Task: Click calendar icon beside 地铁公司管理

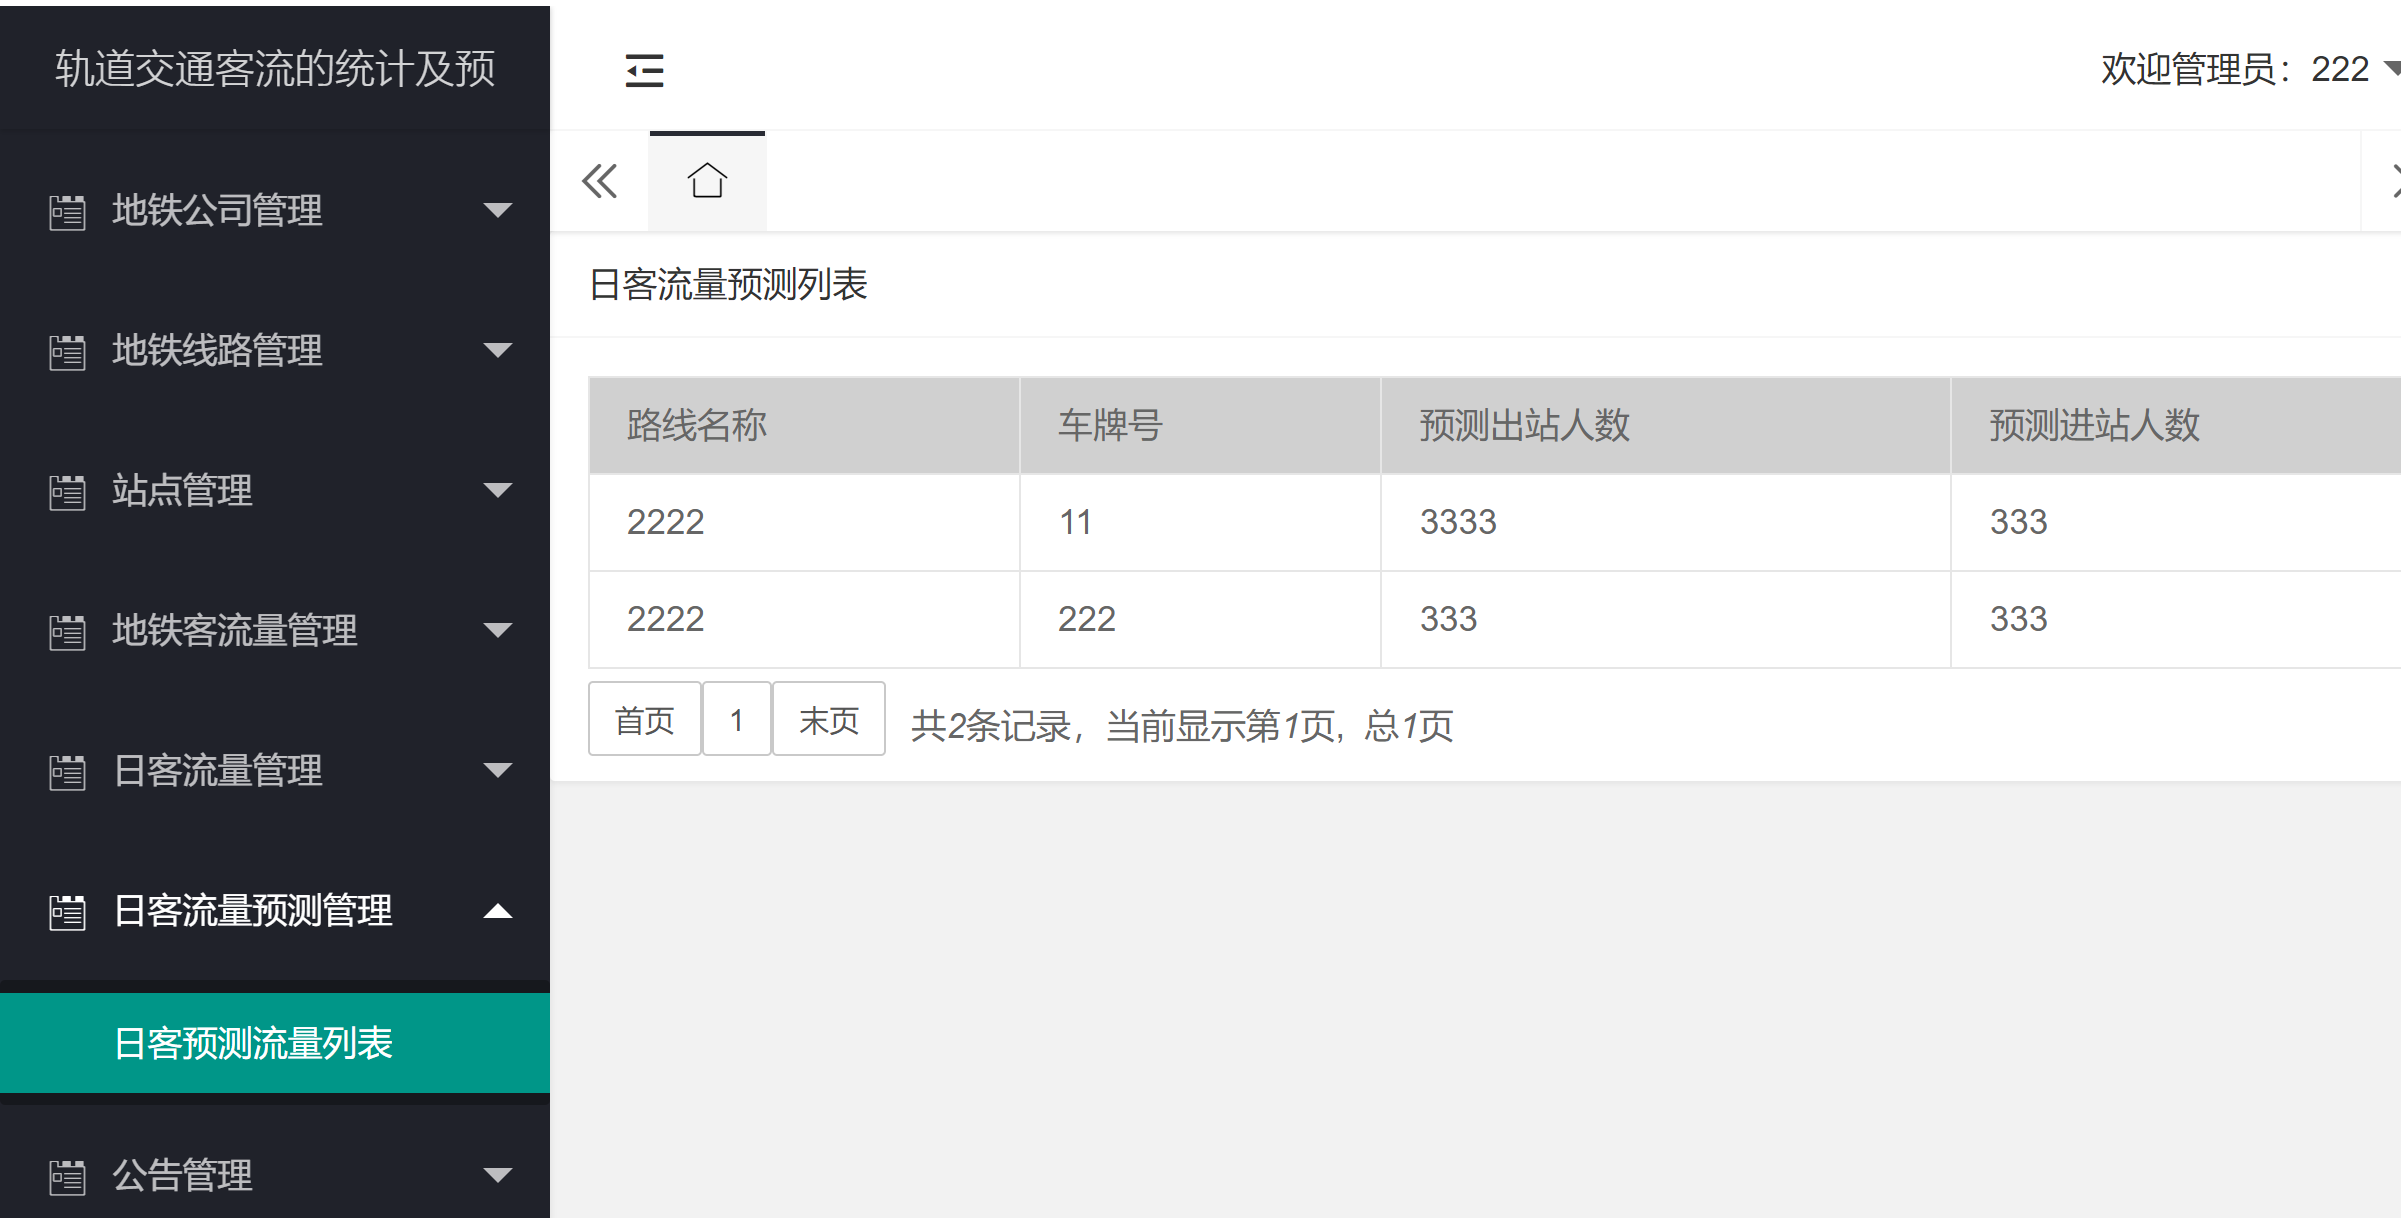Action: pyautogui.click(x=67, y=212)
